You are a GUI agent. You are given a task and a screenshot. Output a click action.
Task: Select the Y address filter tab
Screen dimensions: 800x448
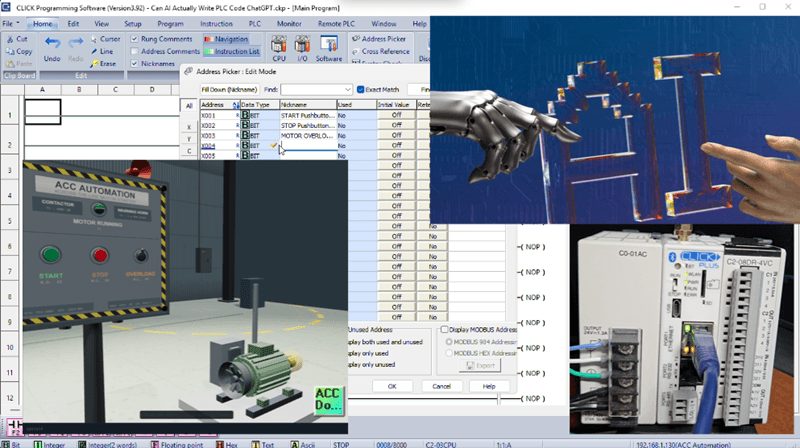189,139
